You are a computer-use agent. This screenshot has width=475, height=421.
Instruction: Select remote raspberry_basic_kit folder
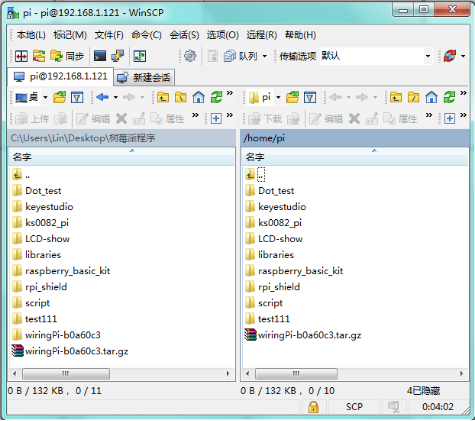point(294,271)
